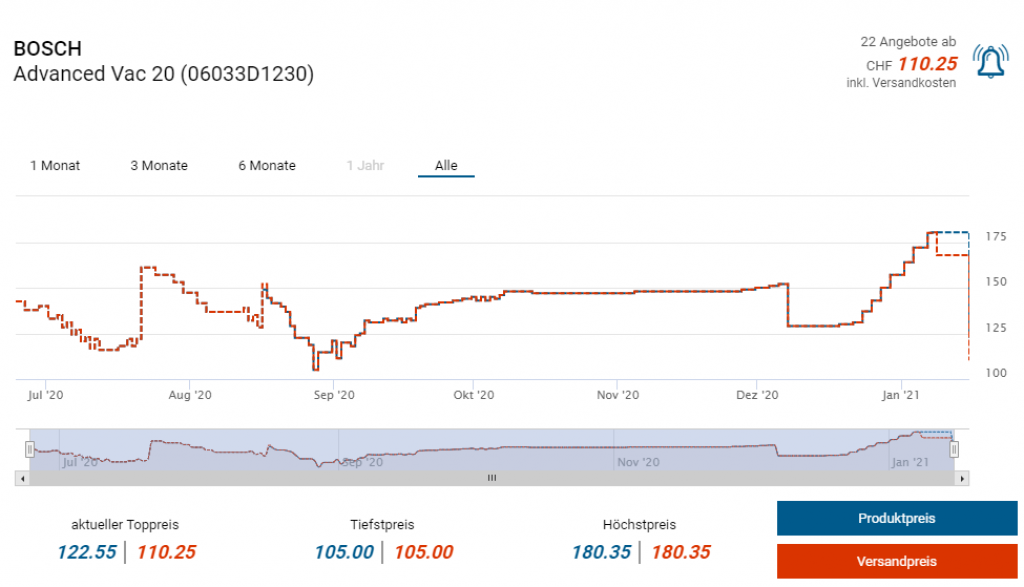Show the 6 Monate price history

(267, 166)
